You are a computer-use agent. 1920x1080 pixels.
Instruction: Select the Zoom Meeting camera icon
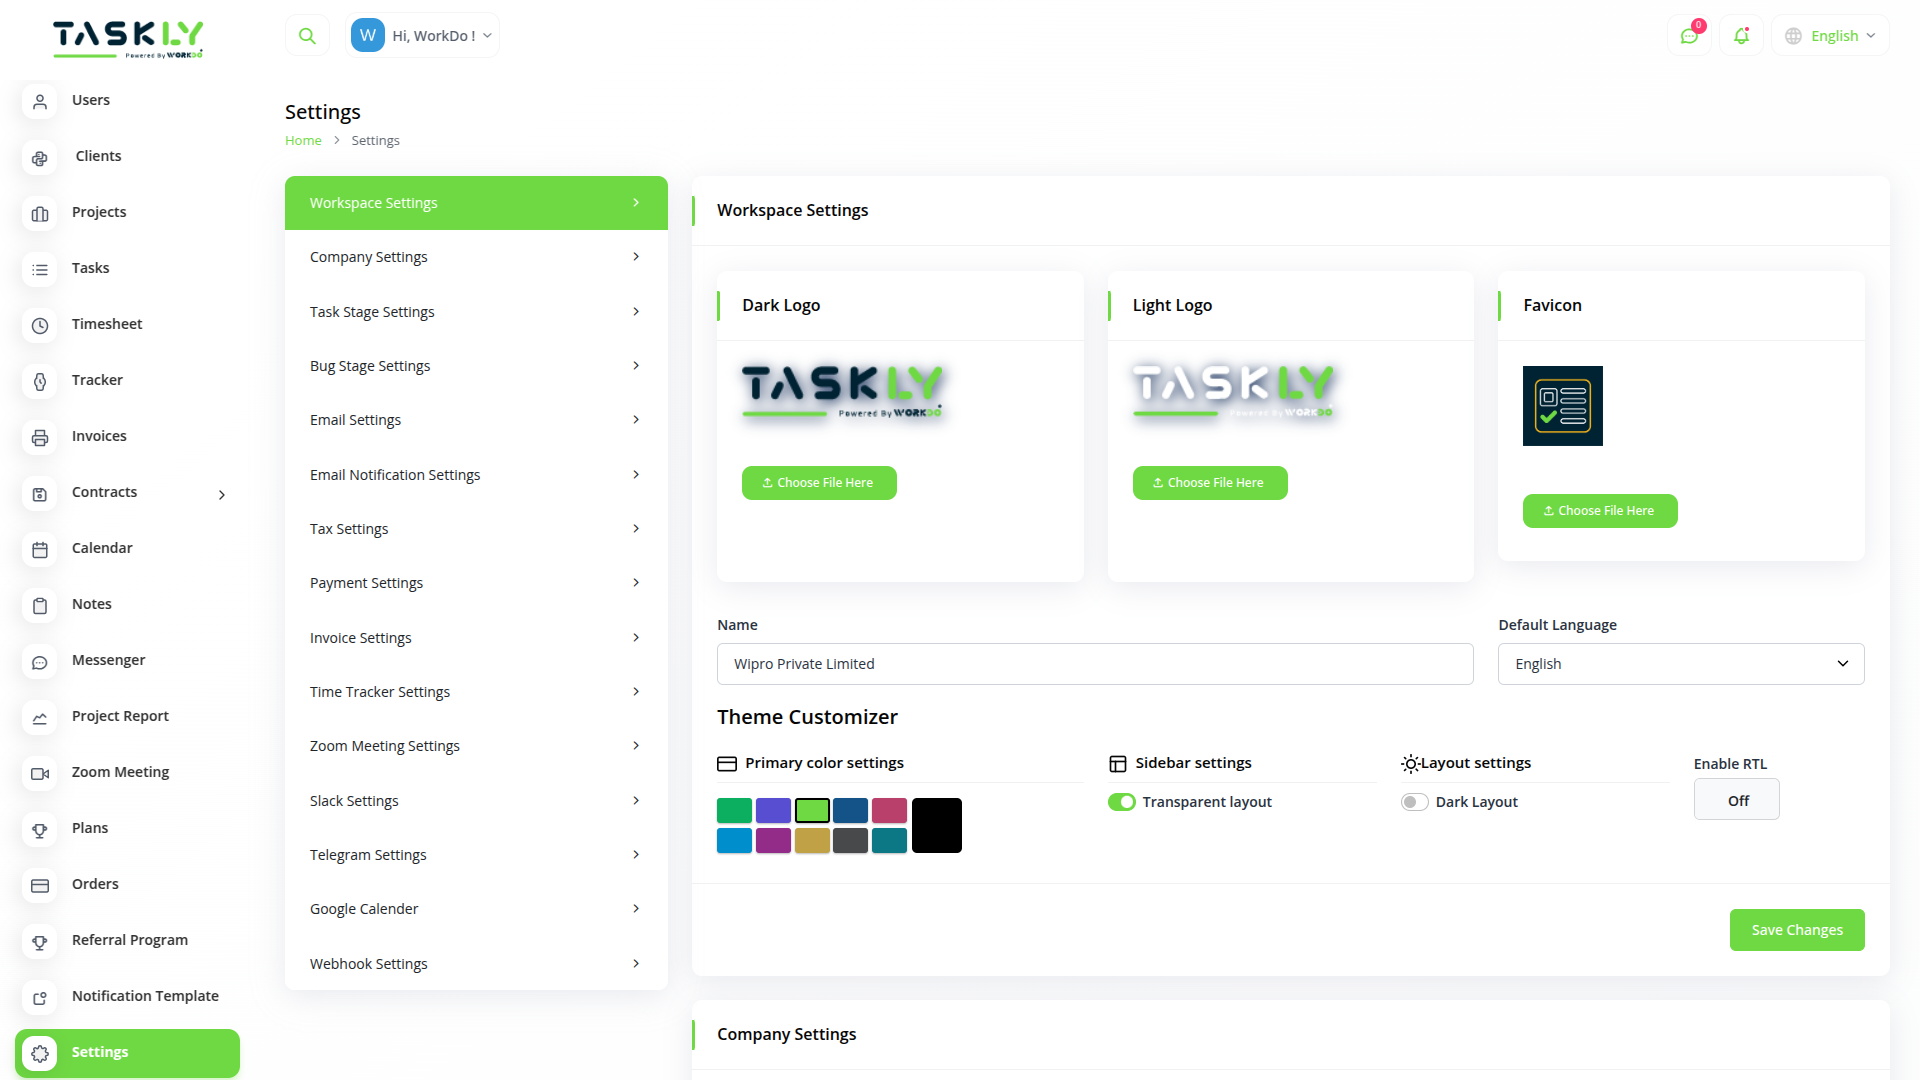point(40,773)
